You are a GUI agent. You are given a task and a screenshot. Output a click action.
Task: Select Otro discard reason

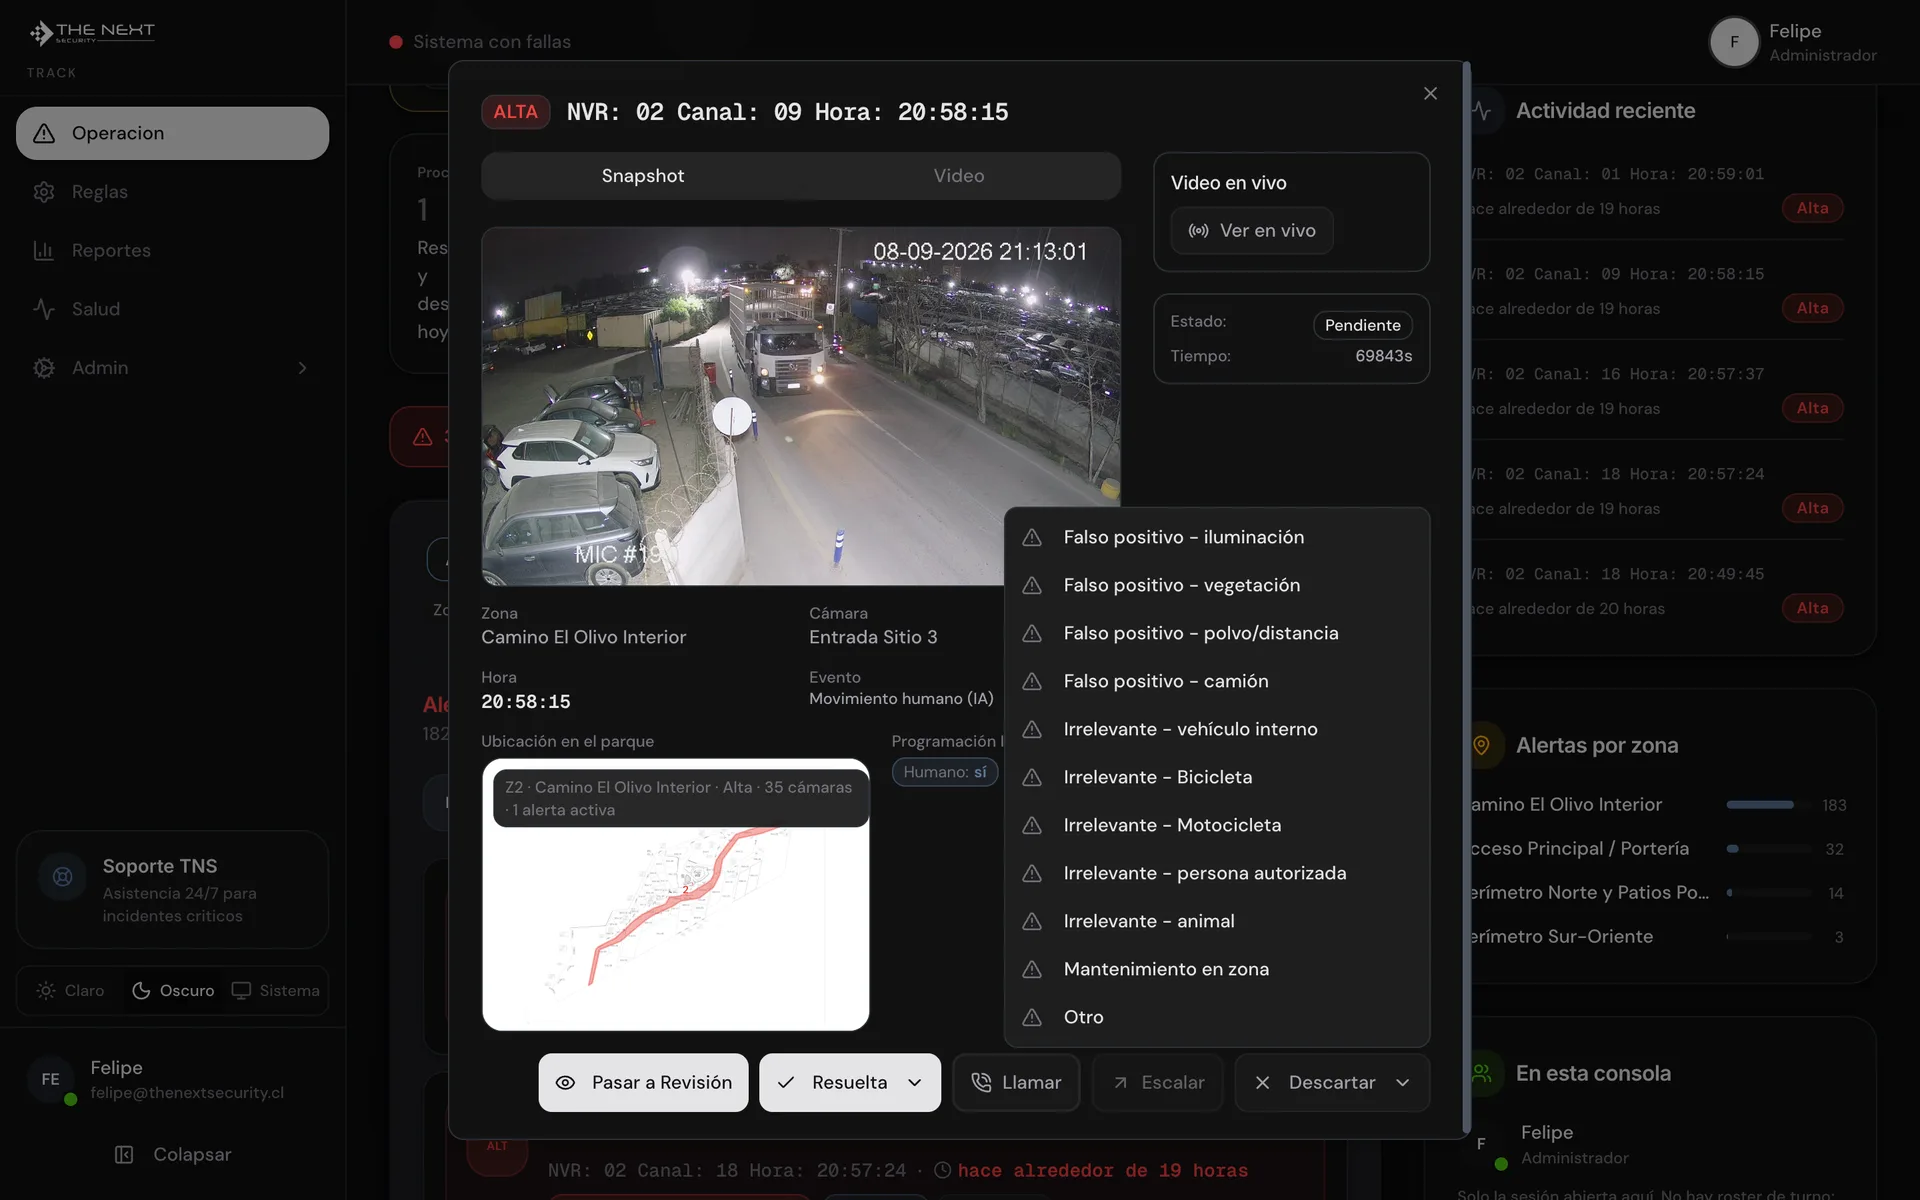coord(1217,1017)
